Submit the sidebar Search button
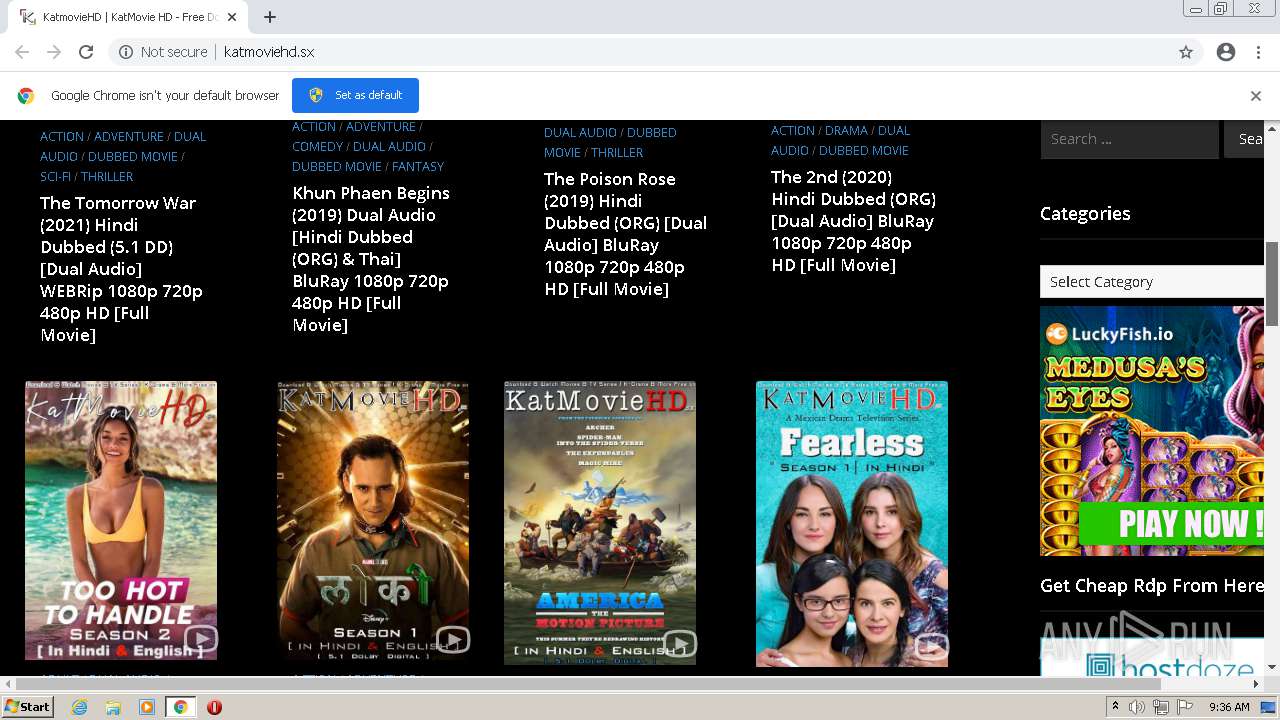The width and height of the screenshot is (1280, 720). click(1244, 139)
